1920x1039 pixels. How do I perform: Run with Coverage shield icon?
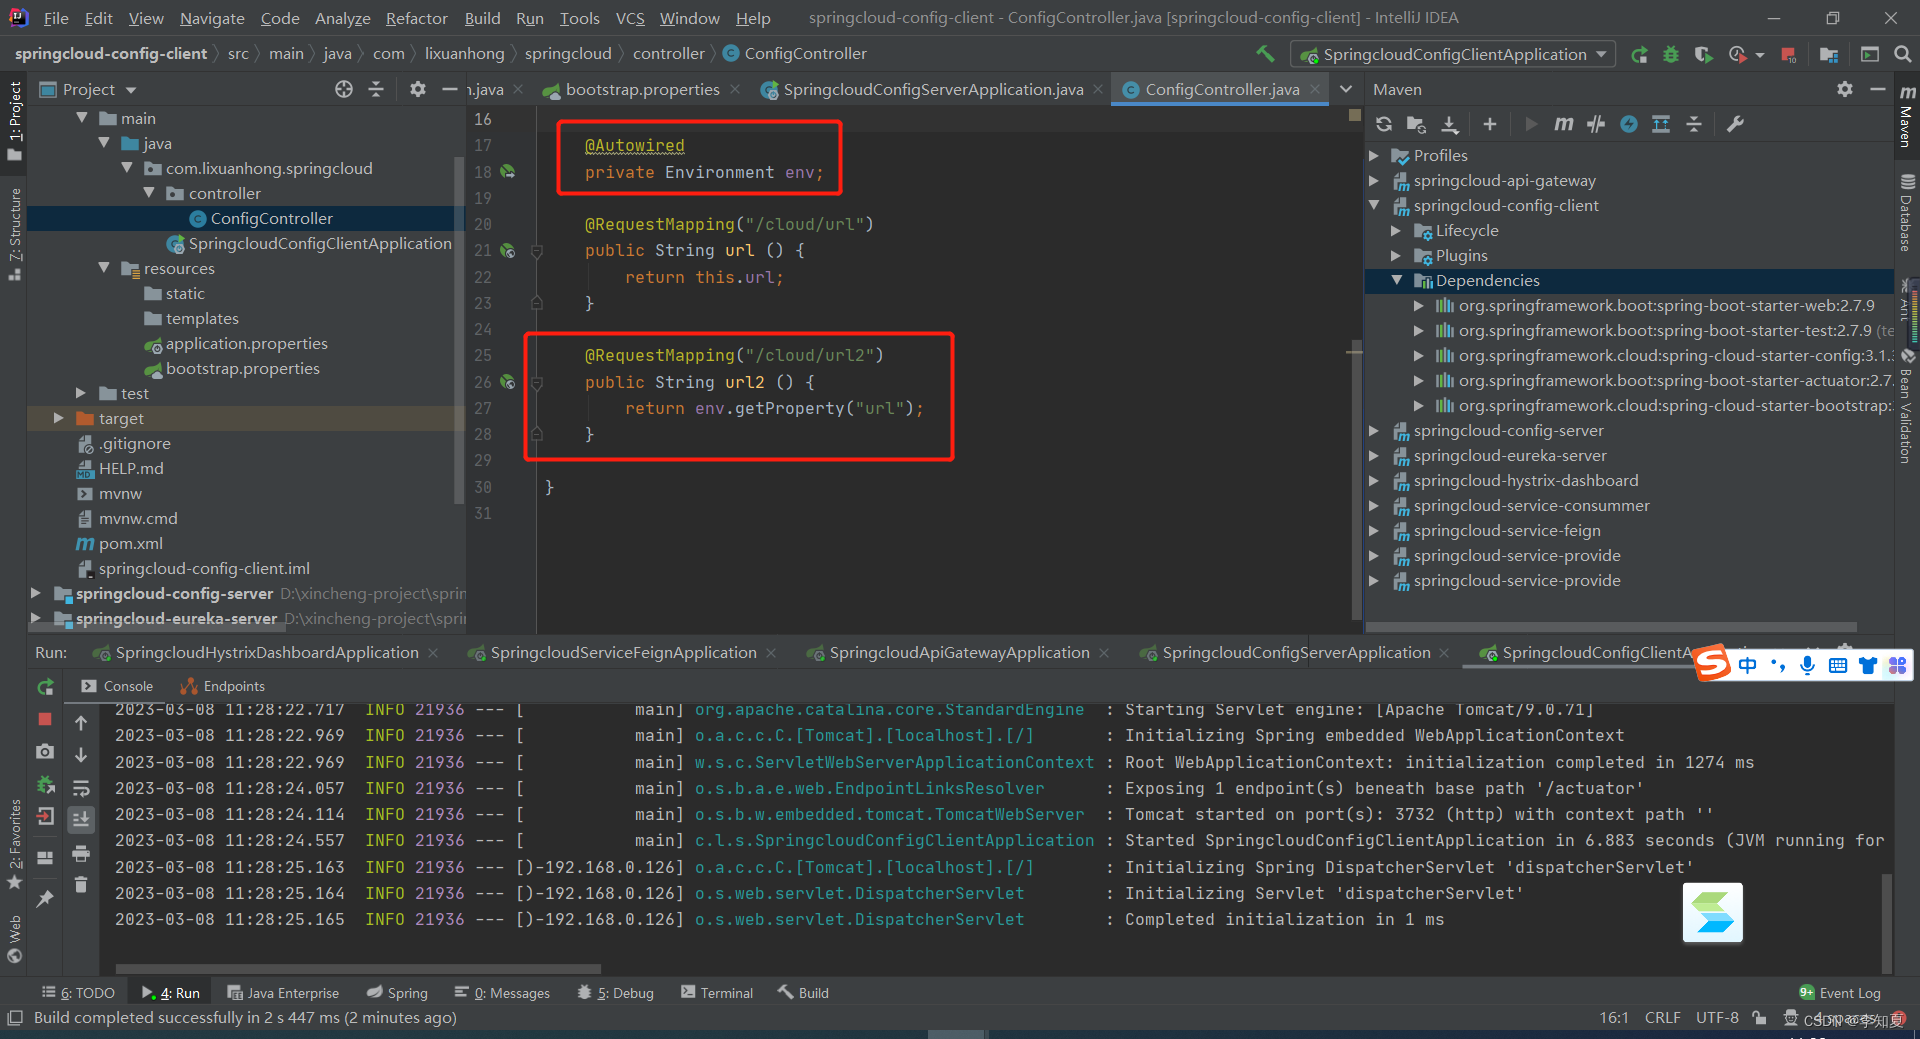[x=1703, y=55]
